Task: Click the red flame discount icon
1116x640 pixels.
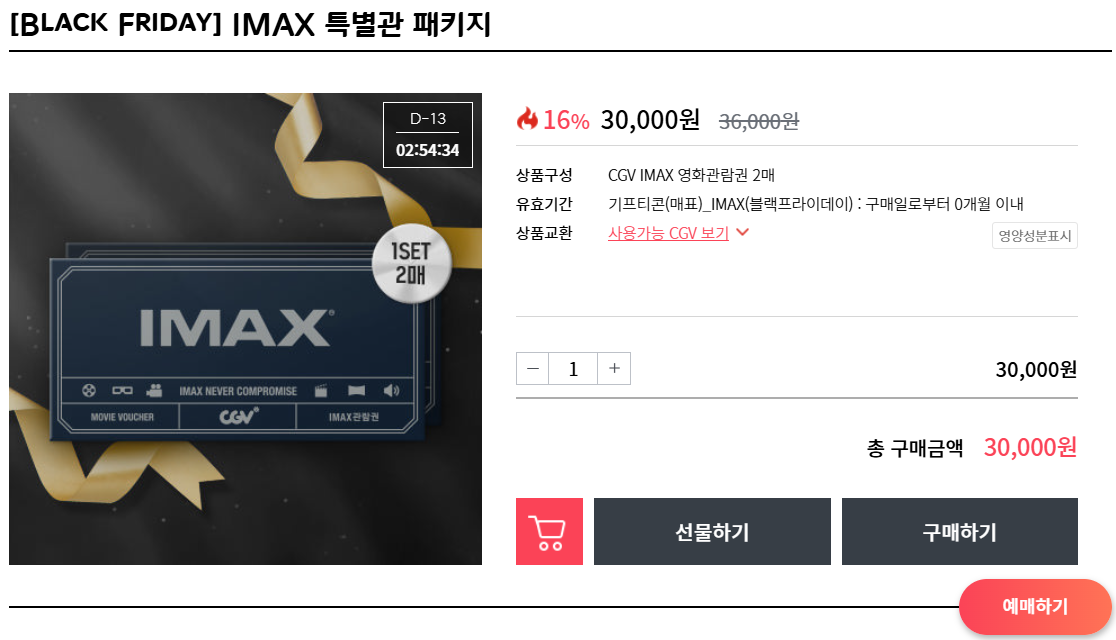Action: pyautogui.click(x=527, y=118)
